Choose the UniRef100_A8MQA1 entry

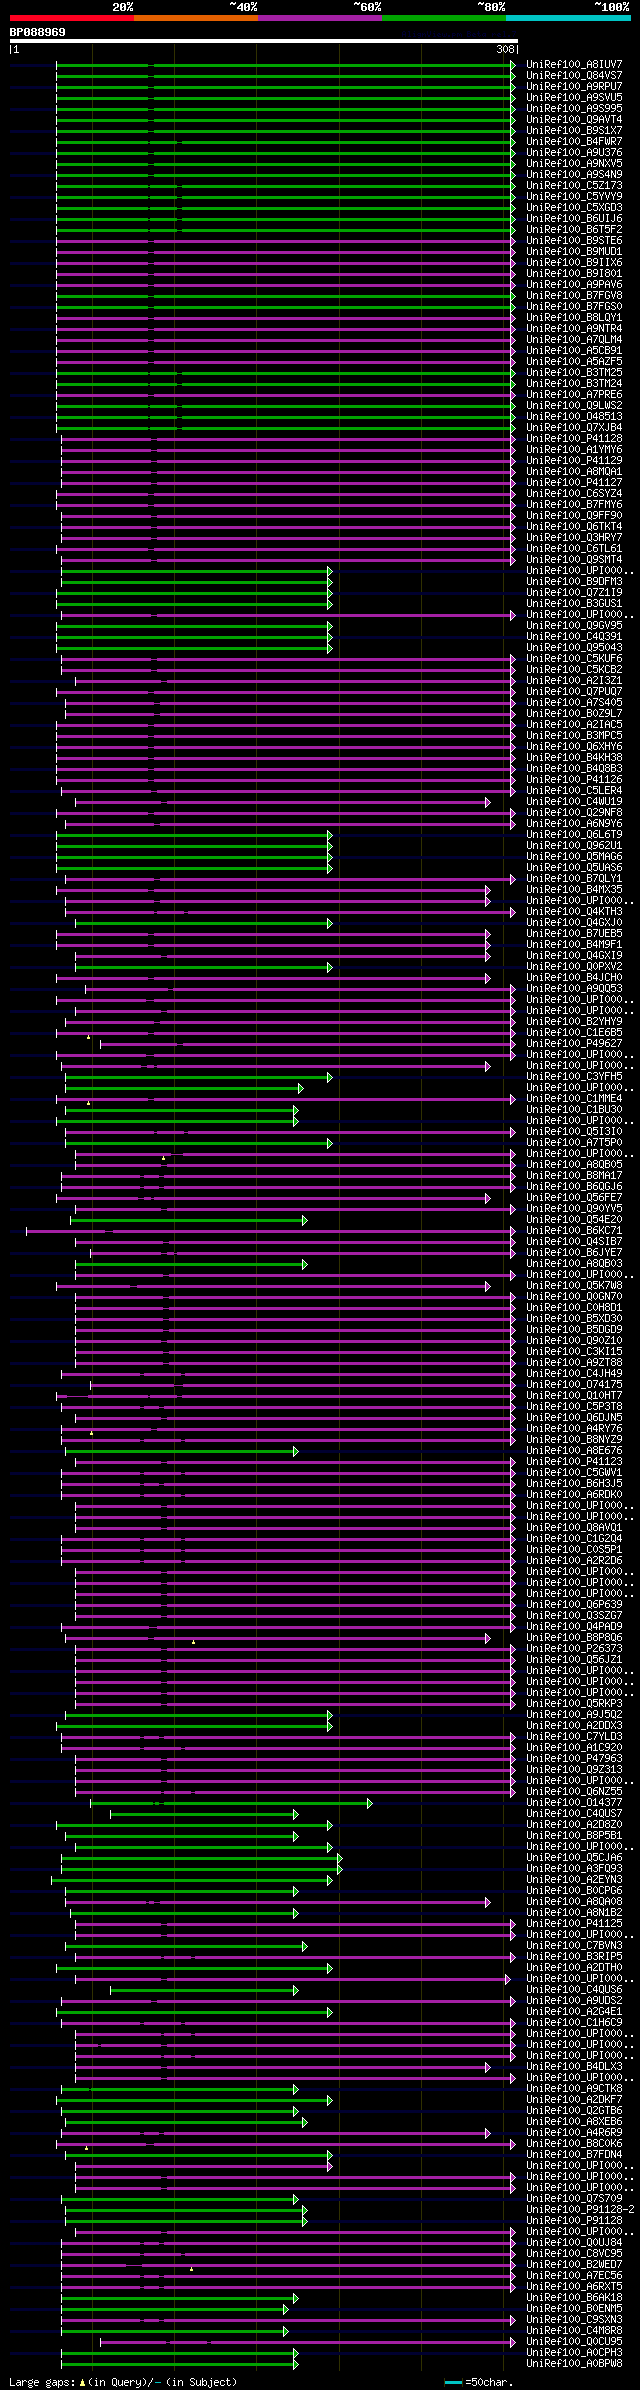point(574,471)
